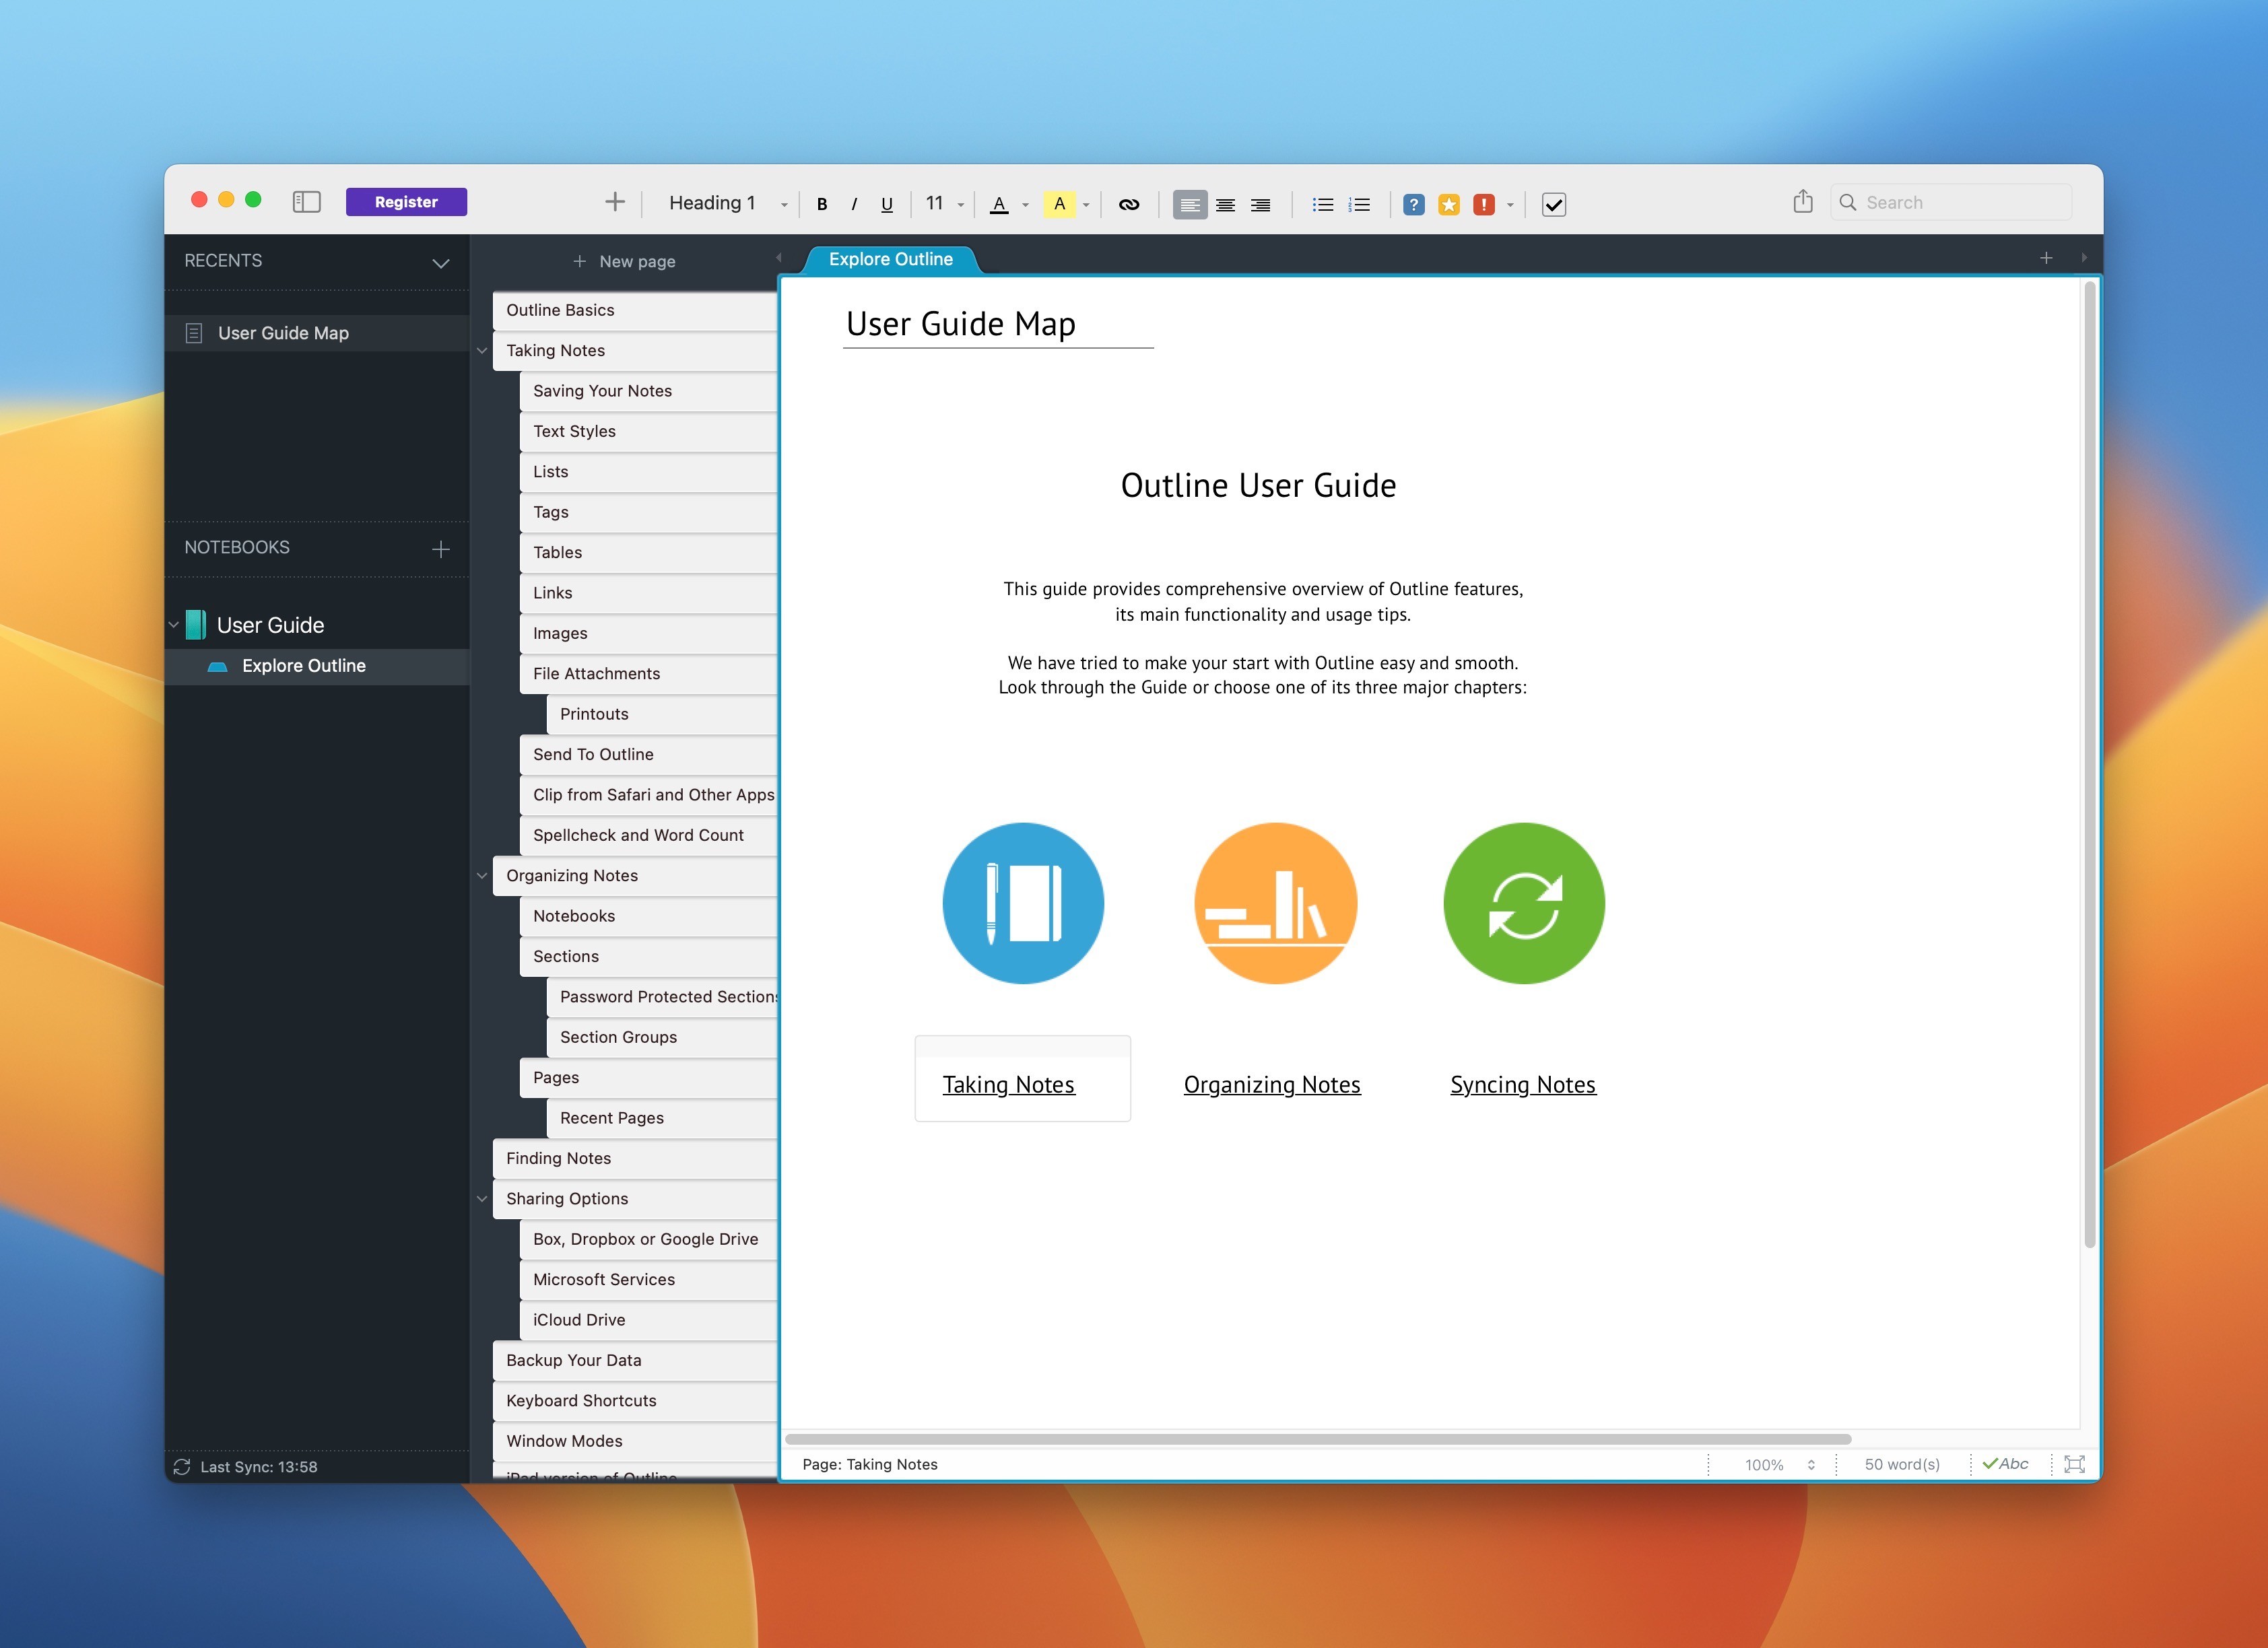The height and width of the screenshot is (1648, 2268).
Task: Collapse the Taking Notes page group
Action: pos(482,350)
